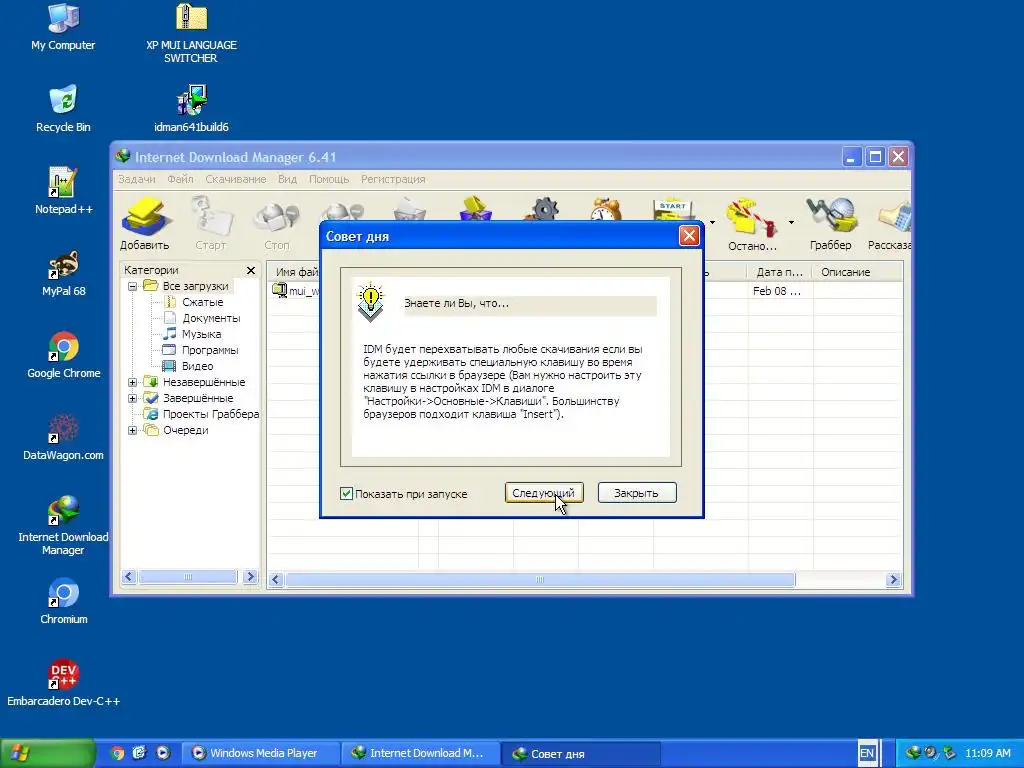Viewport: 1024px width, 768px height.
Task: Click the Старт toolbar icon
Action: tap(210, 224)
